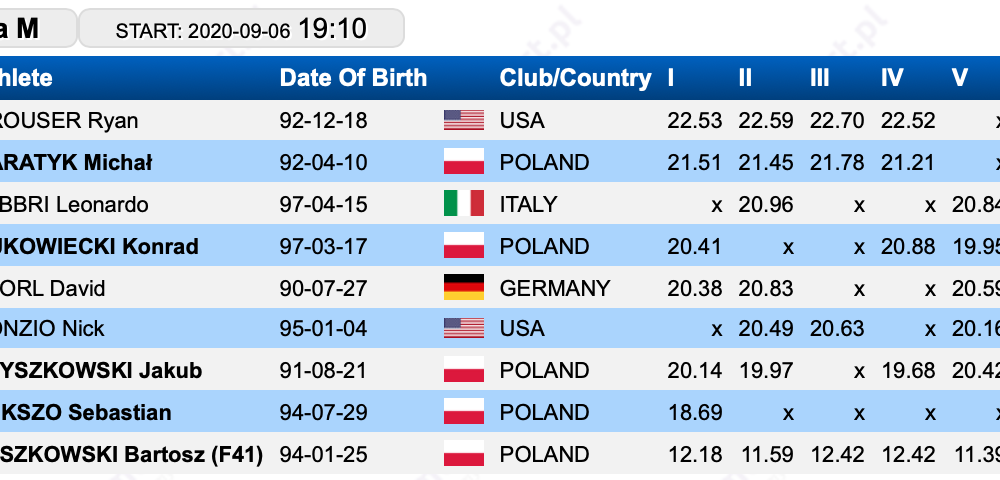Click the Italy flag icon

(464, 204)
